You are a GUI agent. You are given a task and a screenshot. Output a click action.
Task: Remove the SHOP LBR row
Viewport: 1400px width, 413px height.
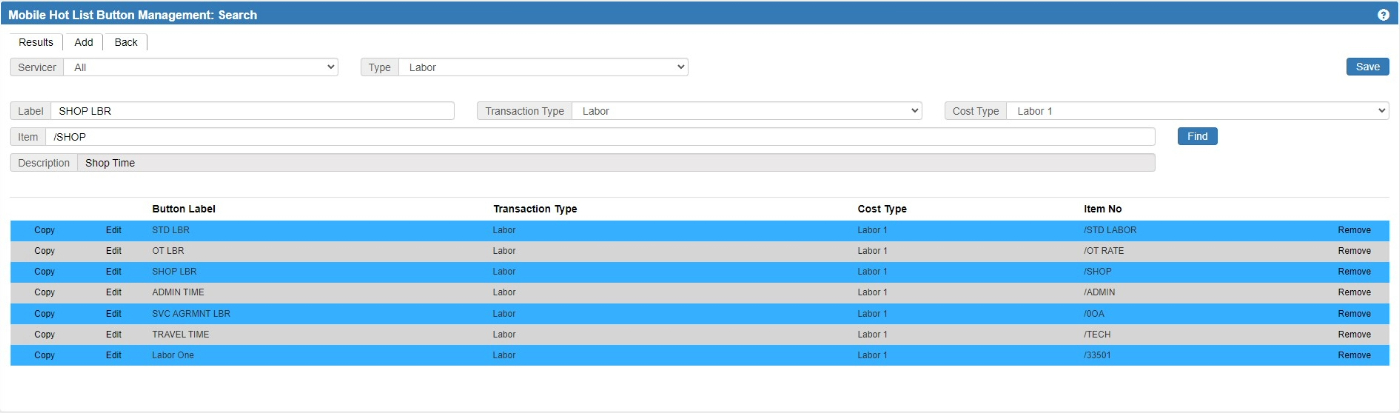[1354, 272]
